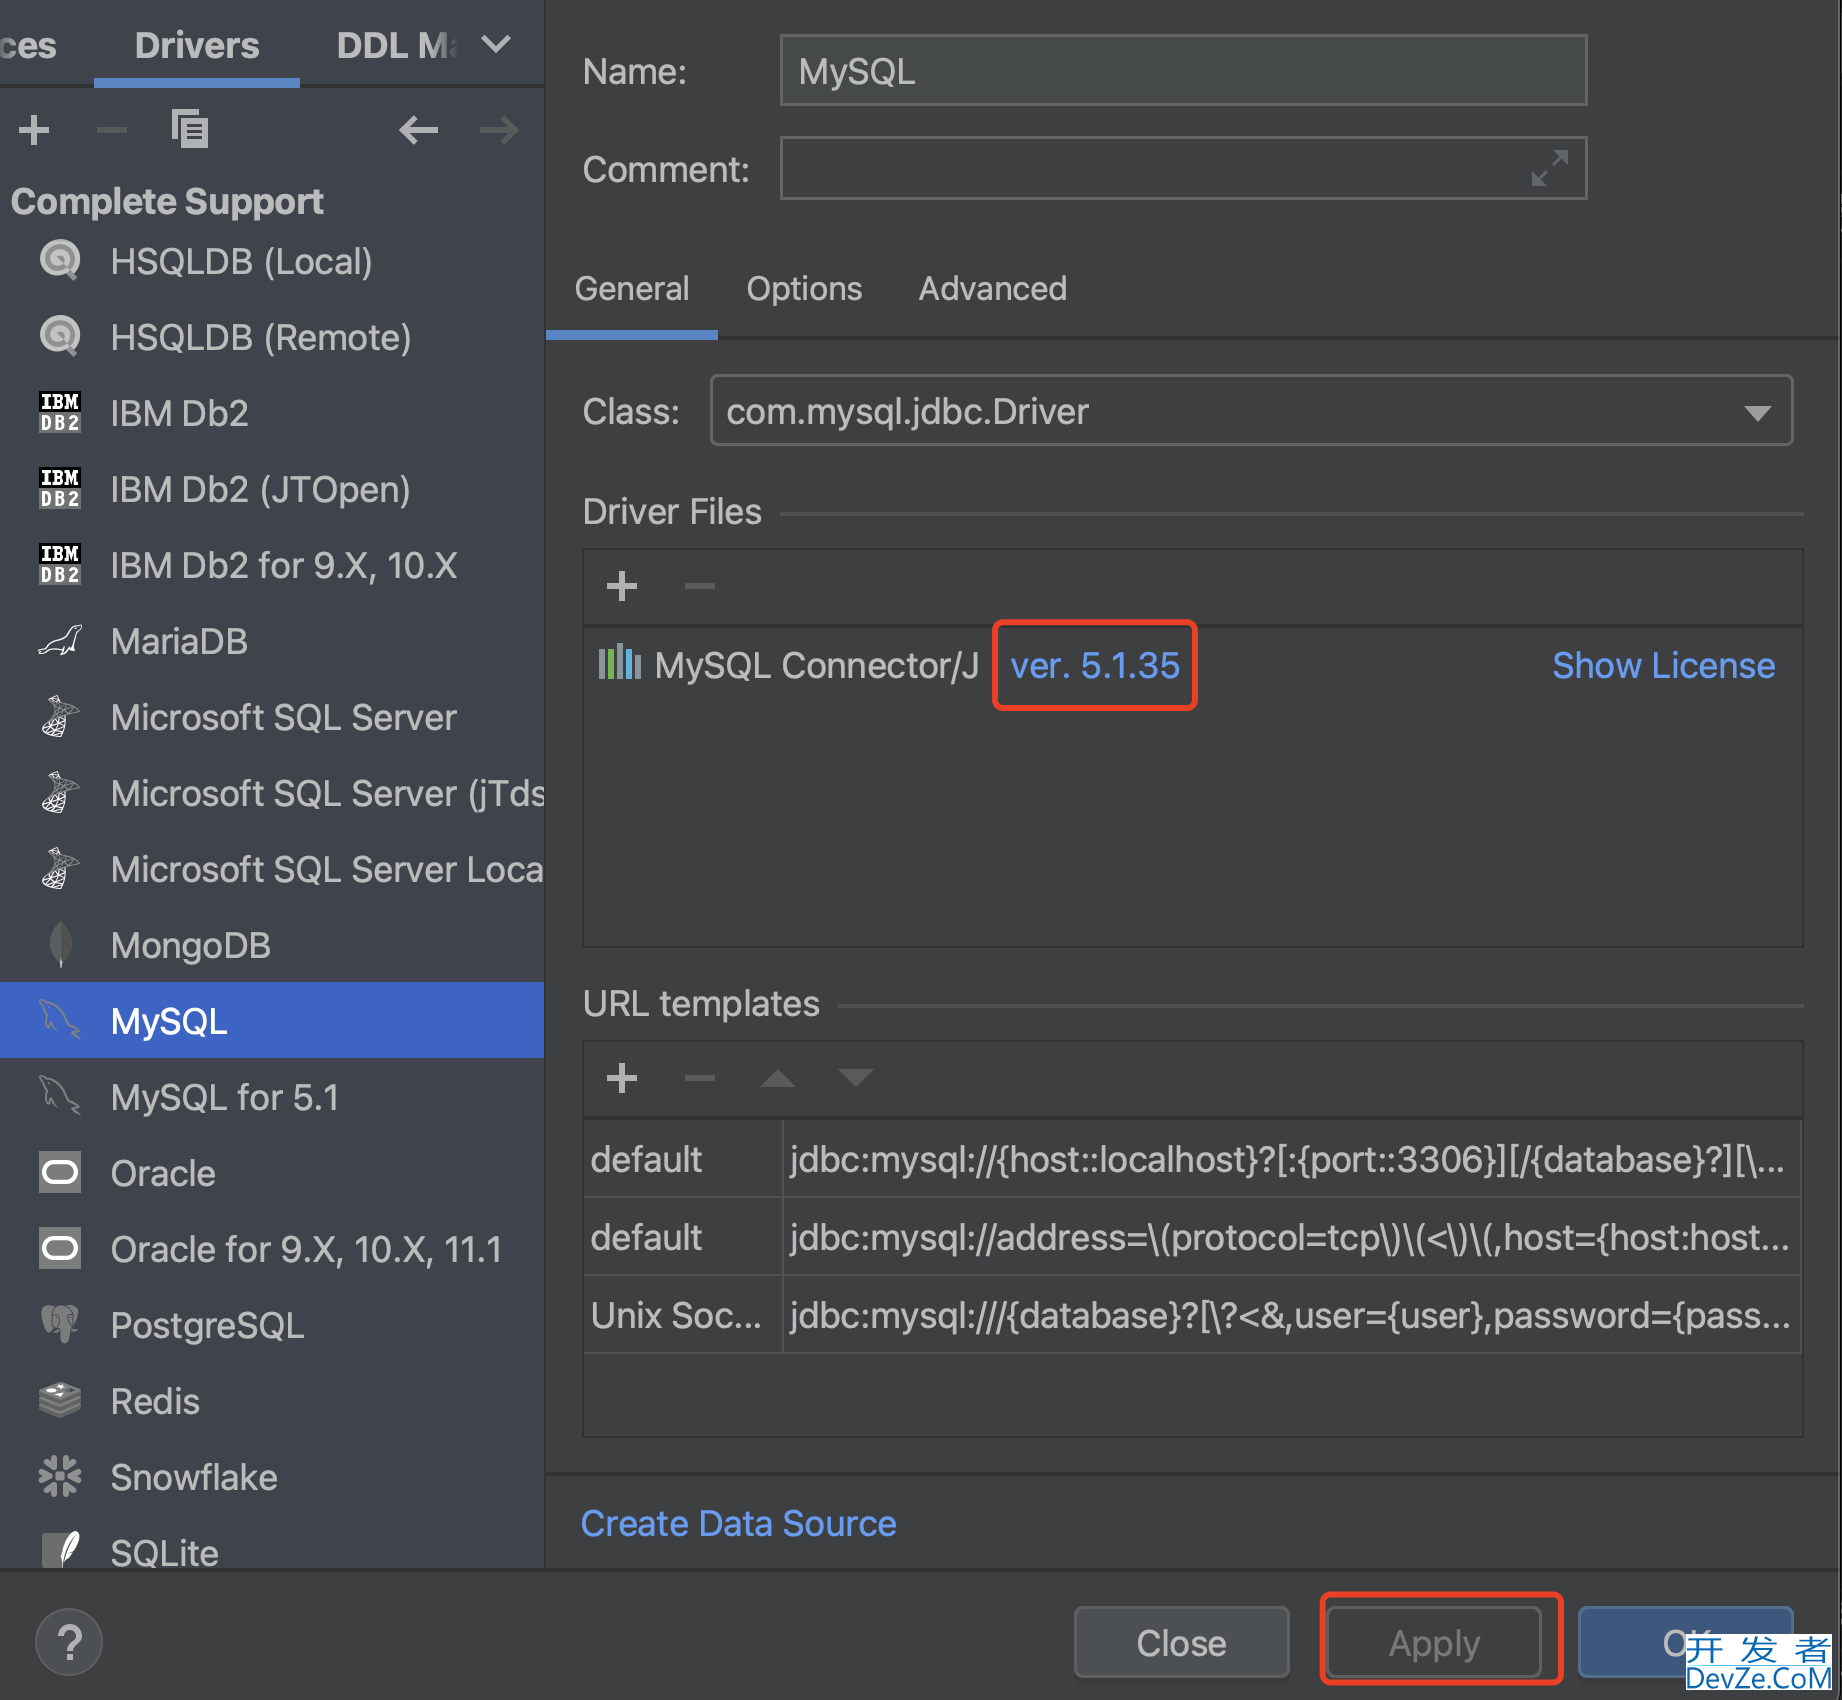Expand the Comment field editor

pyautogui.click(x=1550, y=168)
